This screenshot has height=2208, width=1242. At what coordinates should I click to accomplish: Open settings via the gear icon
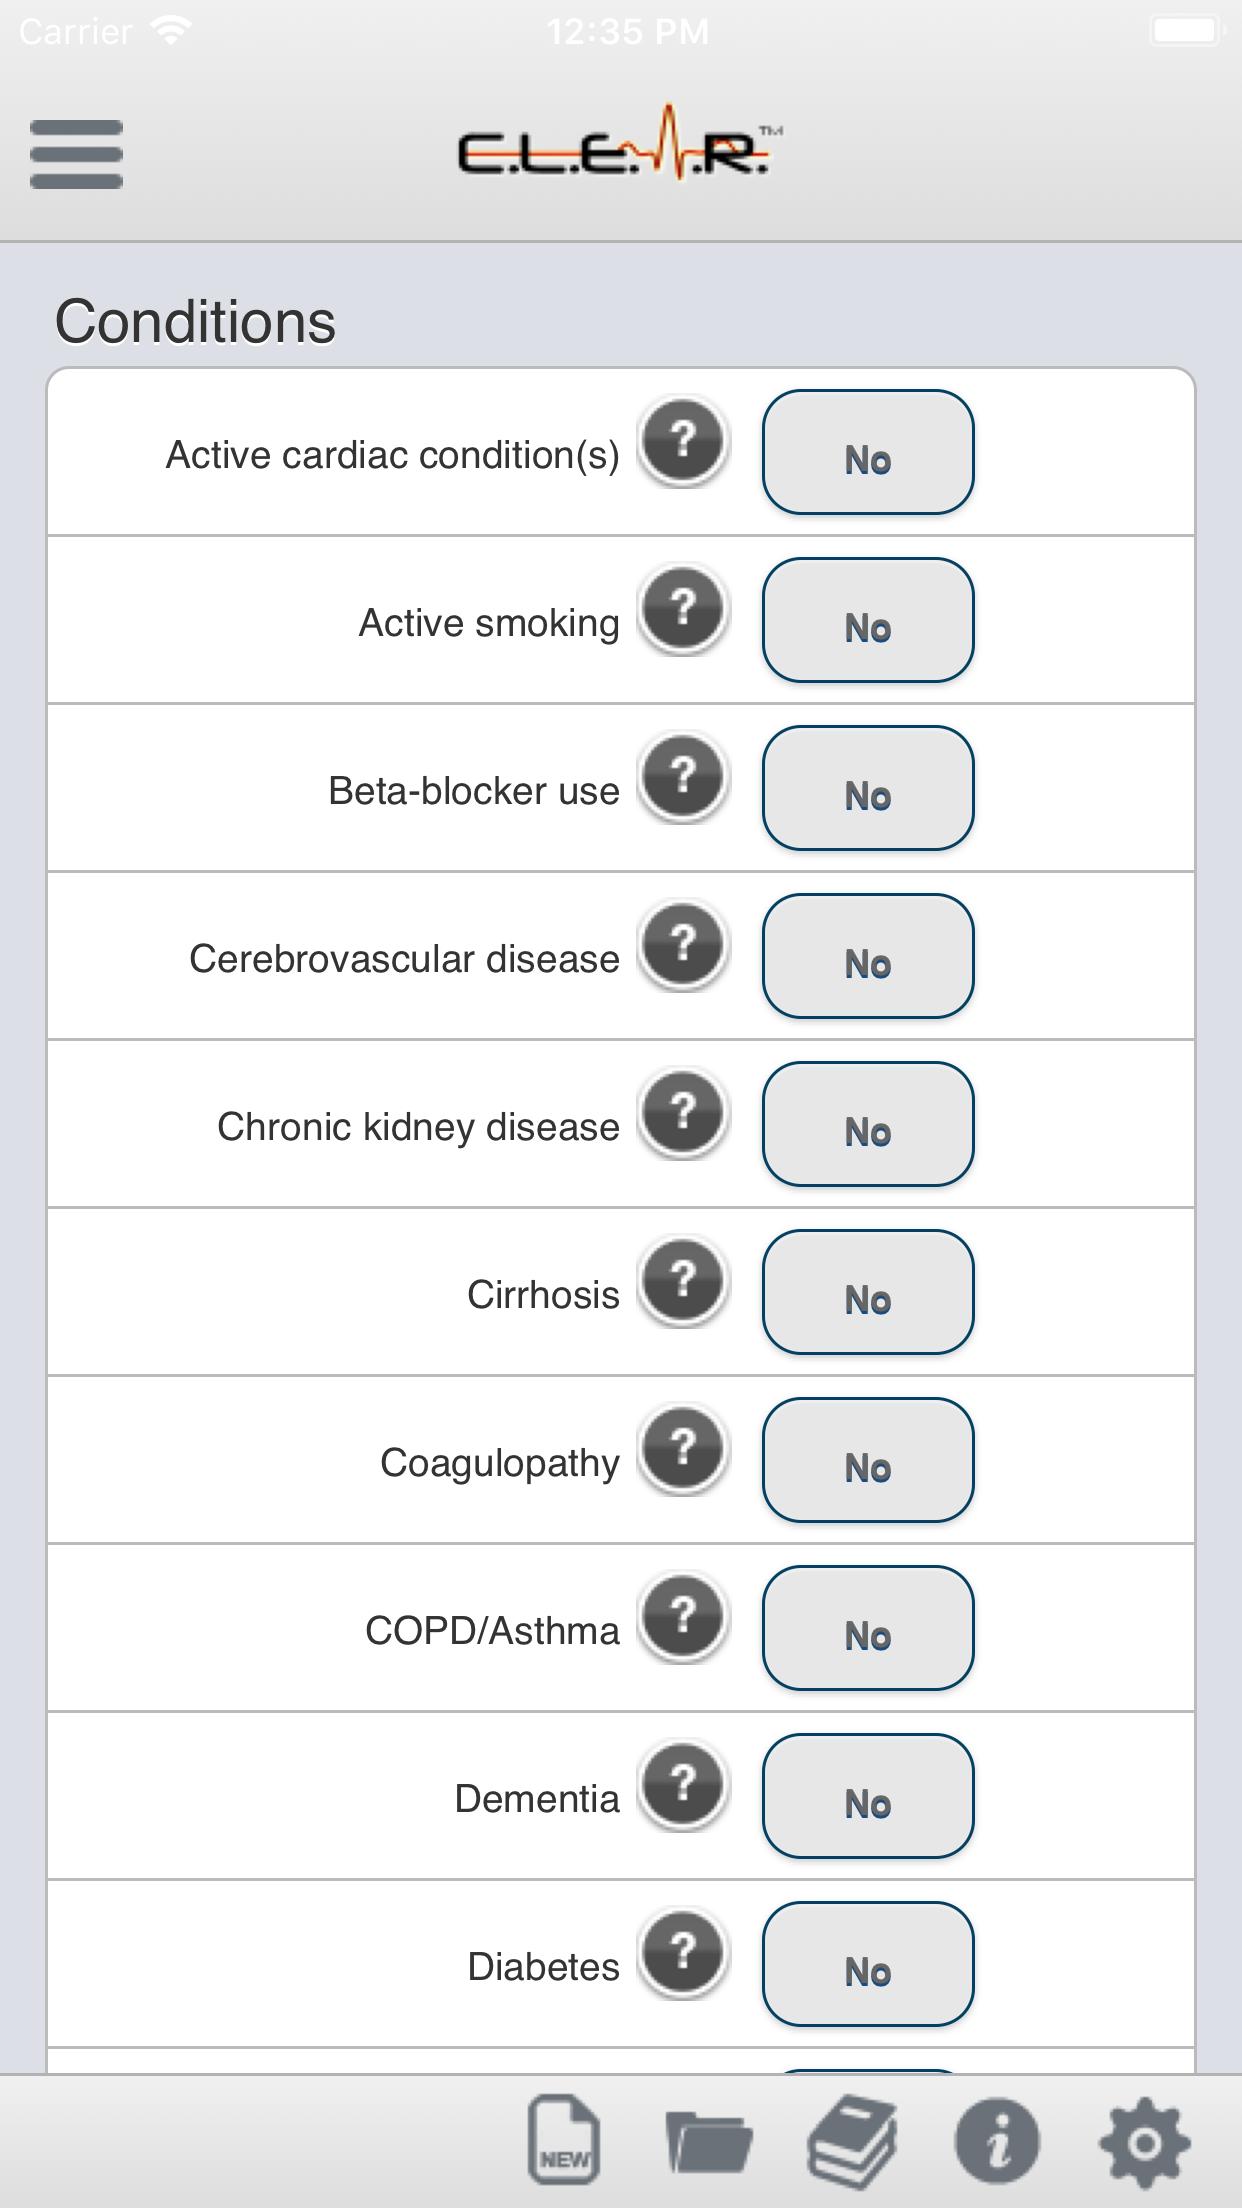click(x=1145, y=2142)
